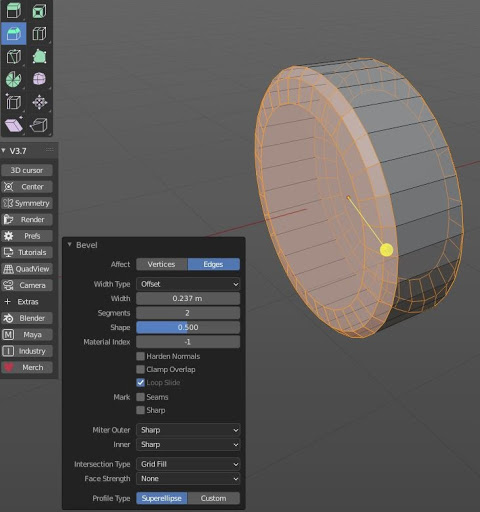Click the 3D cursor button
The height and width of the screenshot is (512, 480).
pos(27,170)
